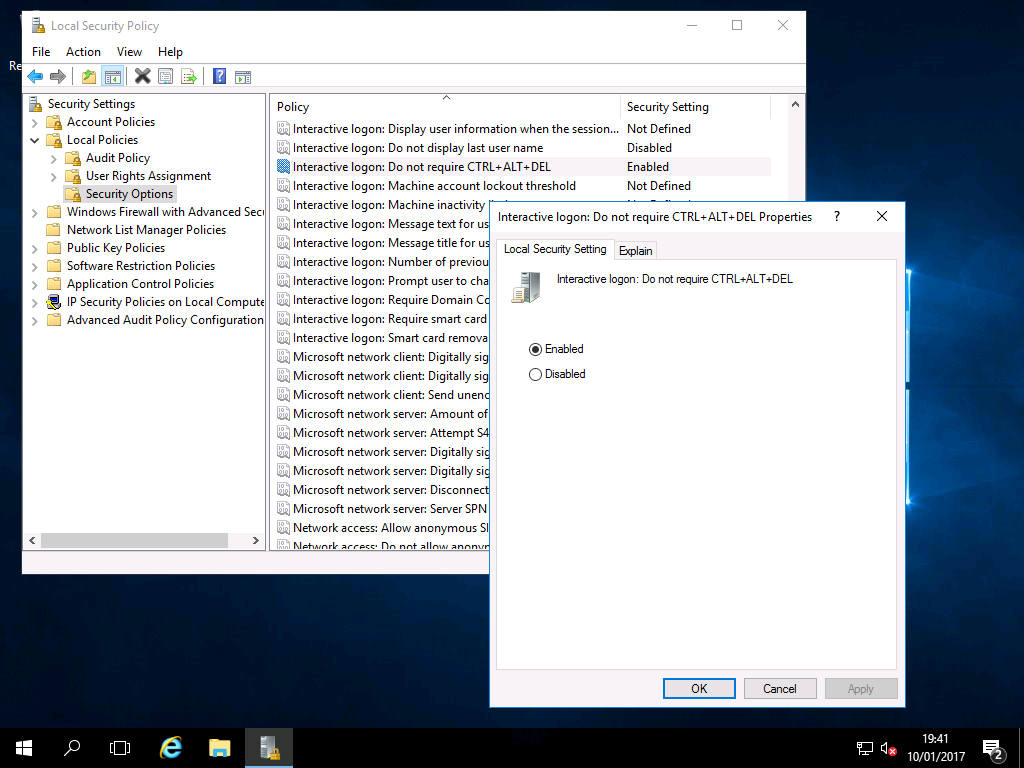Open the Windows Start menu
Viewport: 1024px width, 768px height.
tap(24, 748)
